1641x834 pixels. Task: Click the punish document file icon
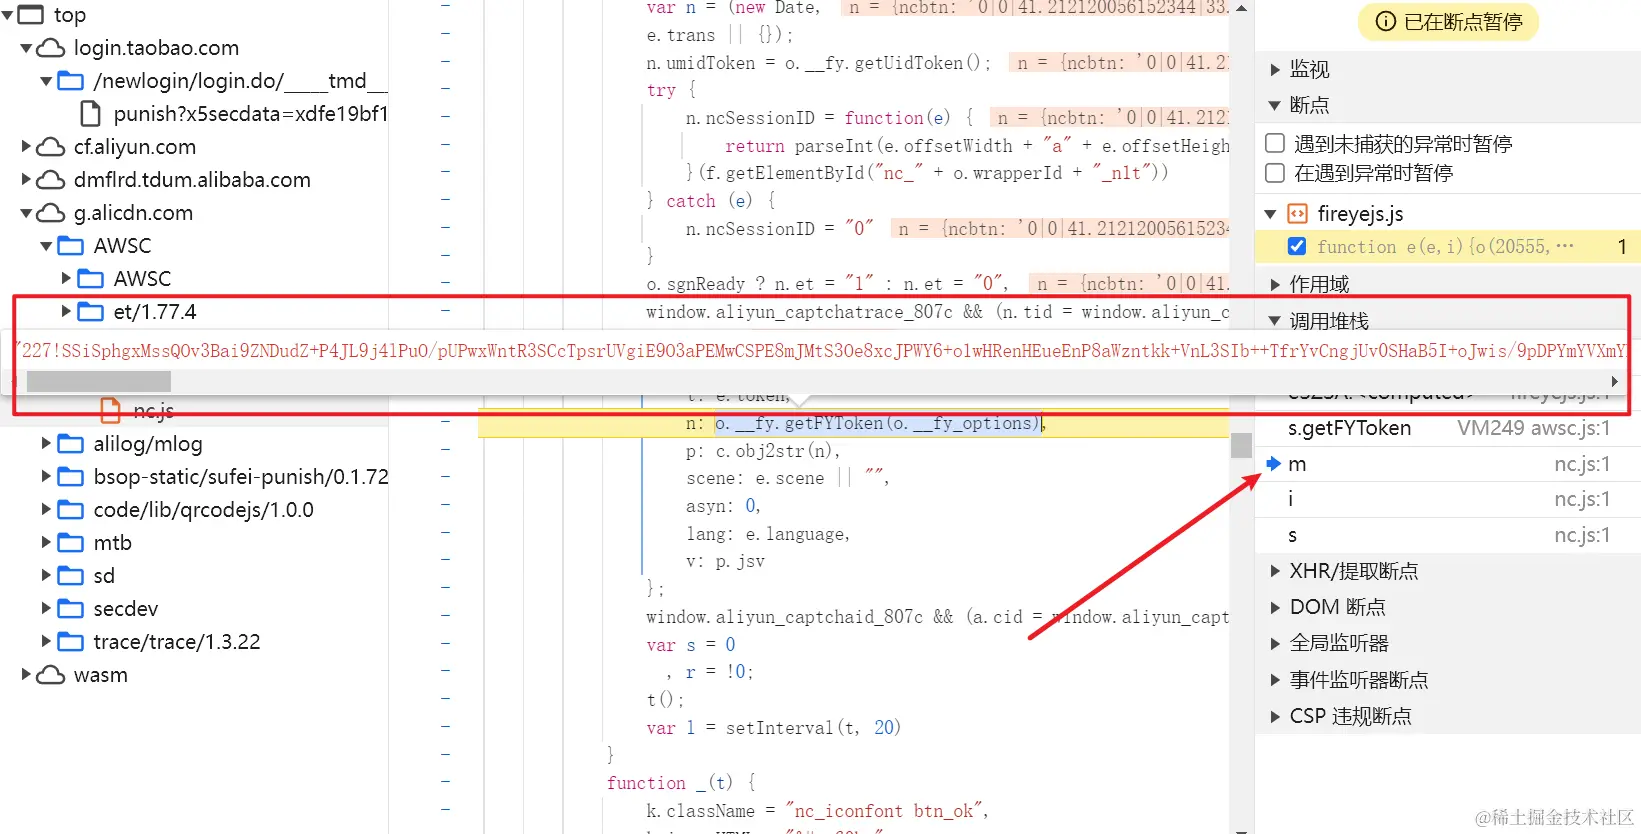[x=91, y=114]
